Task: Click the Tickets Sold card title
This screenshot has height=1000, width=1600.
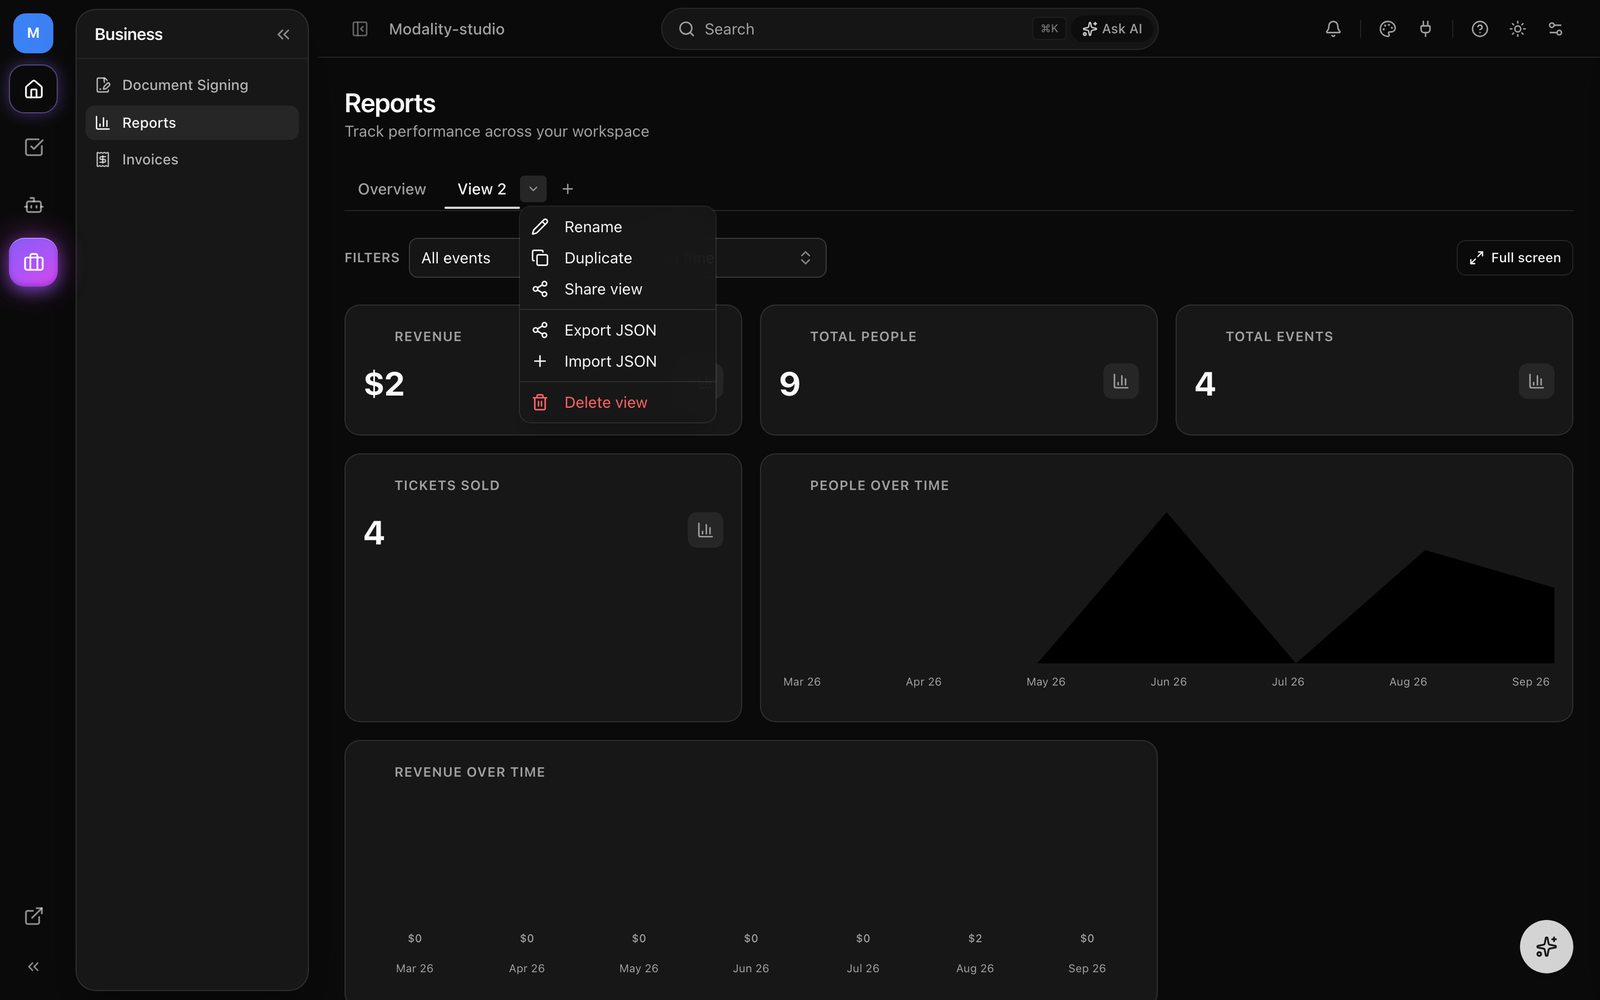Action: point(447,486)
